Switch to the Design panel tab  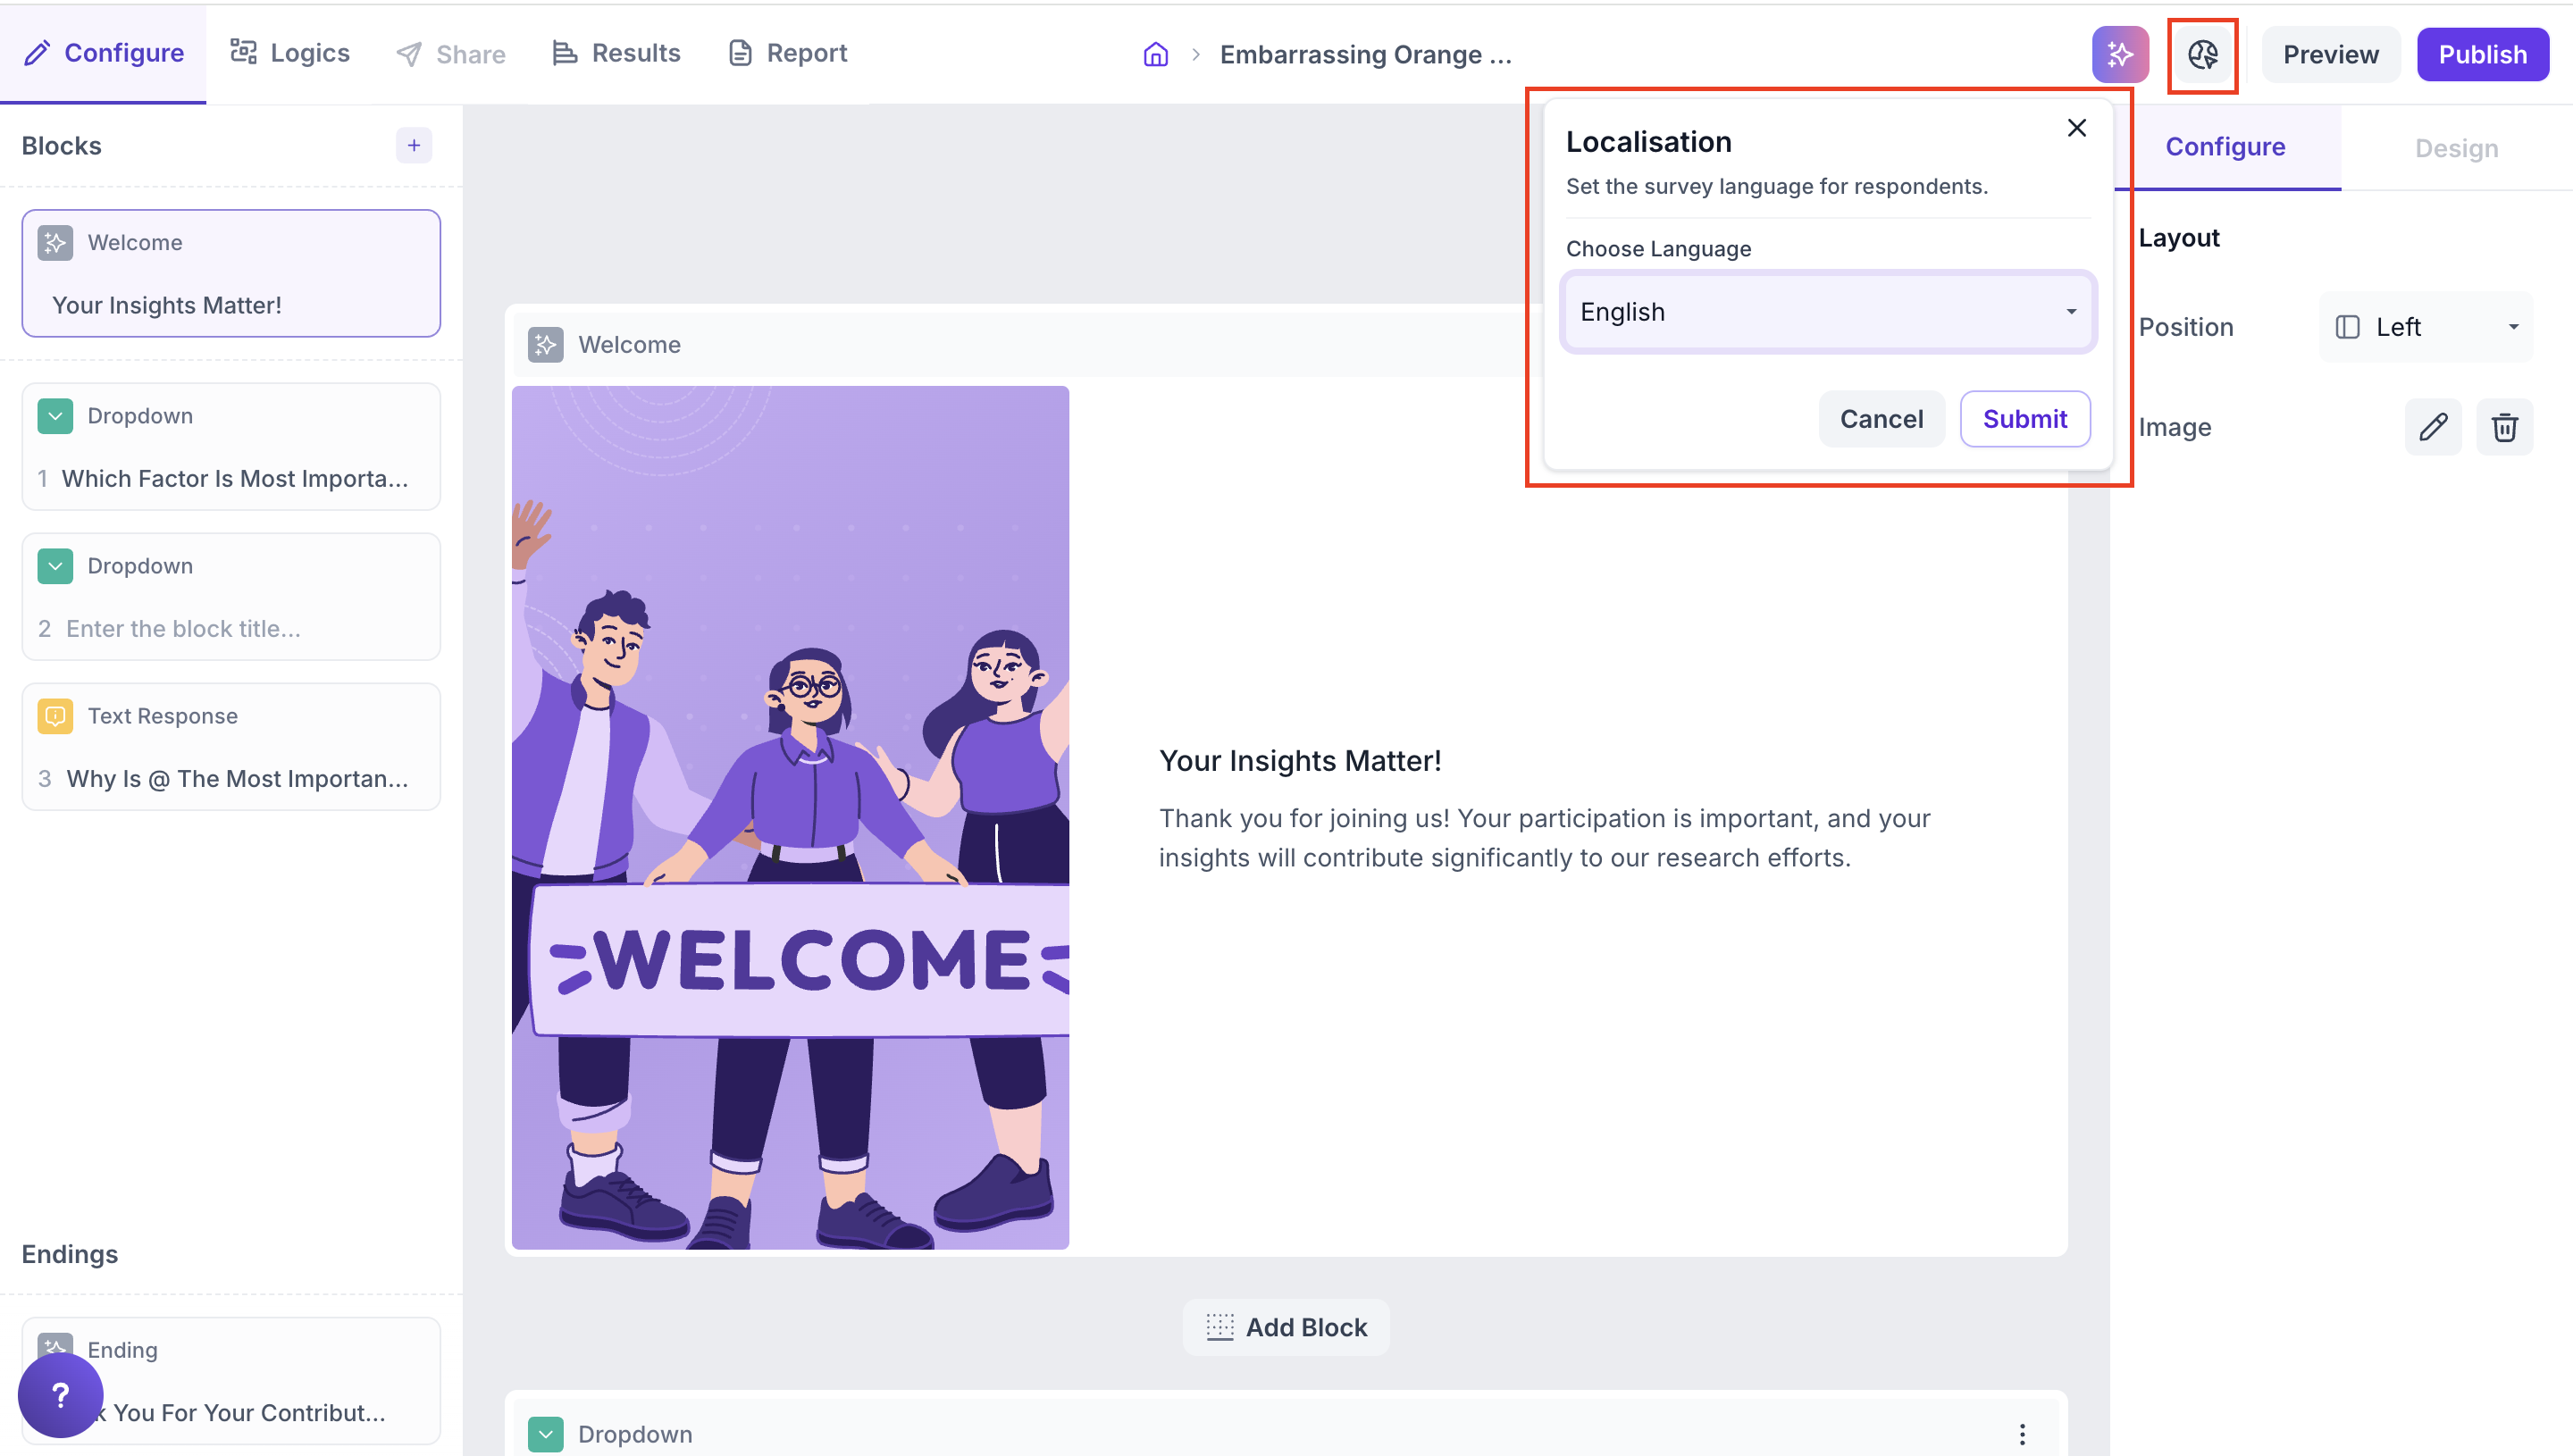tap(2455, 148)
